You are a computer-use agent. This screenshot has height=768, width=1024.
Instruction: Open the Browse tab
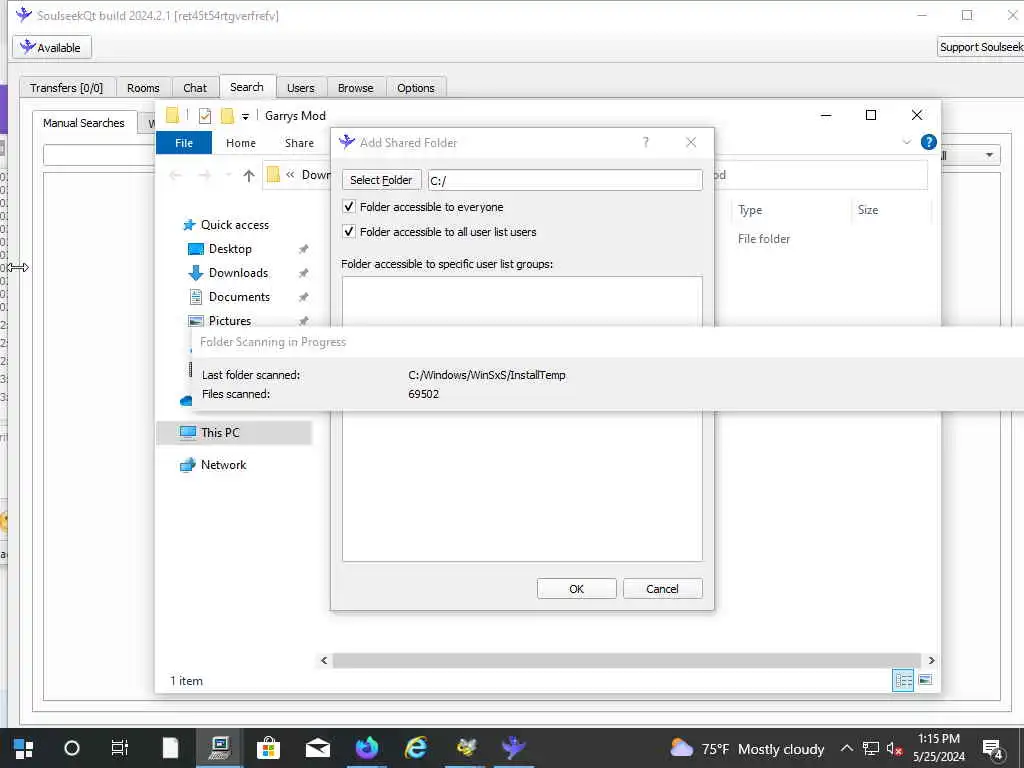355,88
